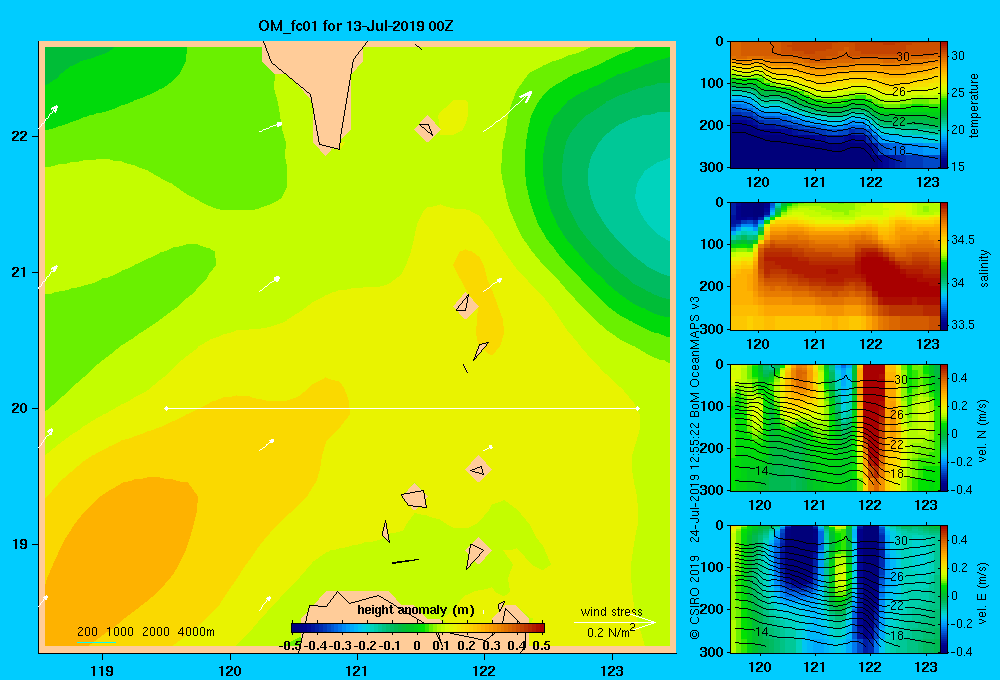The width and height of the screenshot is (1000, 680).
Task: Click the title OM_fc01 for 13-Jul-2019 00Z
Action: (x=355, y=26)
